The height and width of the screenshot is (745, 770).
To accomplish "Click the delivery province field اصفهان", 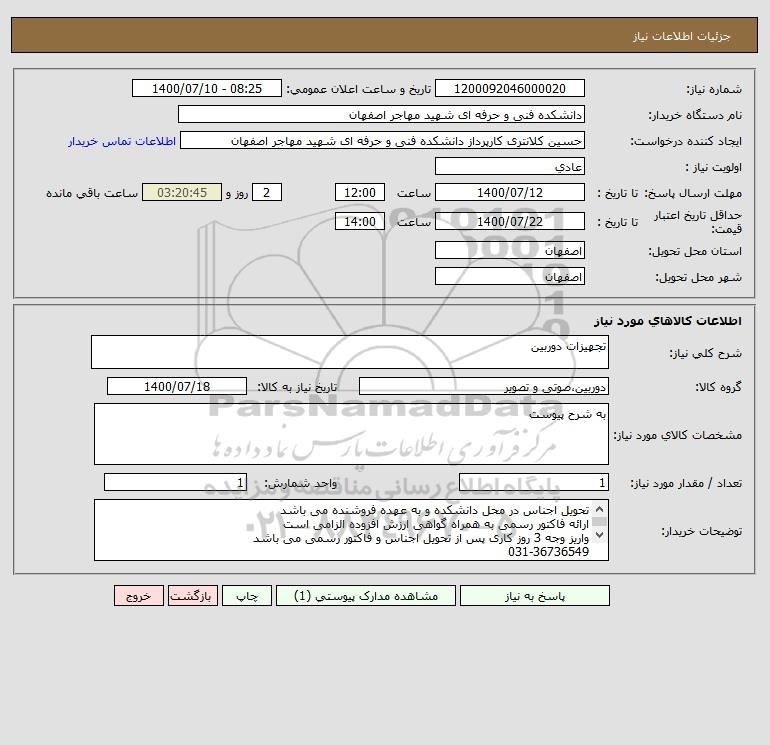I will point(510,250).
